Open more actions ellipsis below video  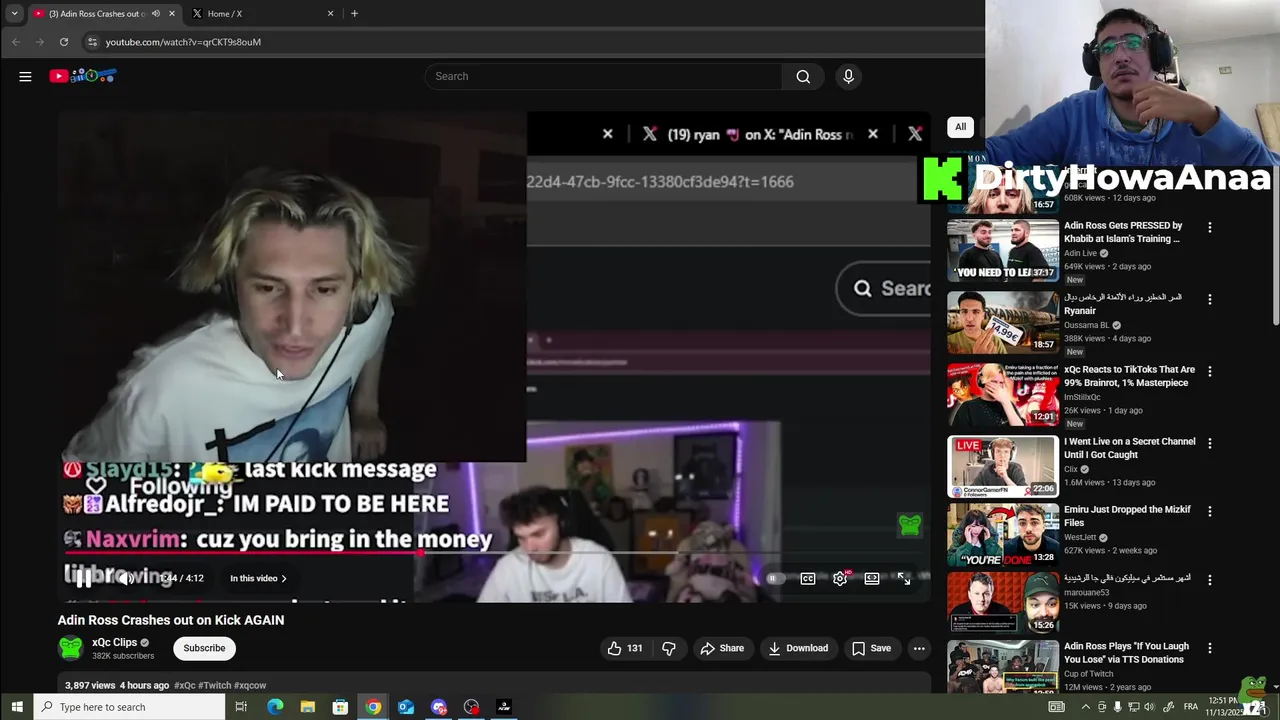point(918,648)
